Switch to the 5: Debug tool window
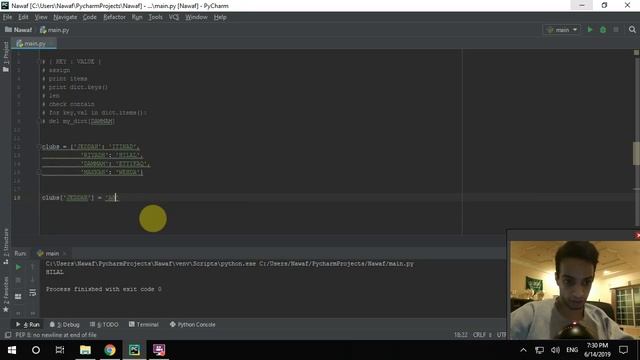Viewport: 640px width, 360px height. (64, 324)
